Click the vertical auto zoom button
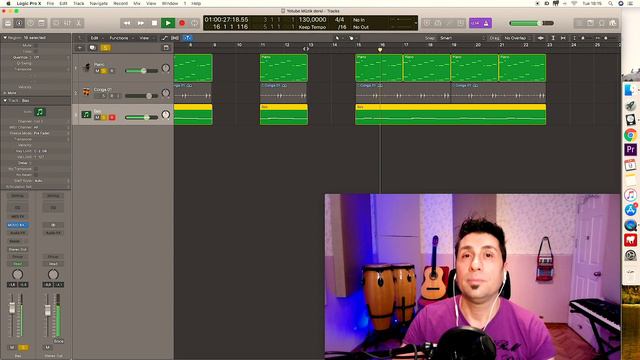The image size is (640, 360). click(x=553, y=38)
